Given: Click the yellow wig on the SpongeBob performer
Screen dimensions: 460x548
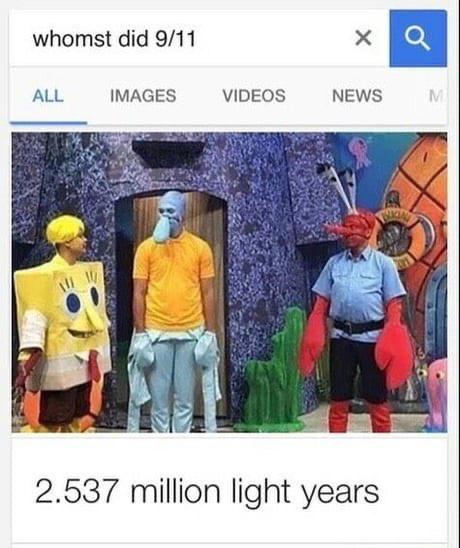Looking at the screenshot, I should point(65,229).
